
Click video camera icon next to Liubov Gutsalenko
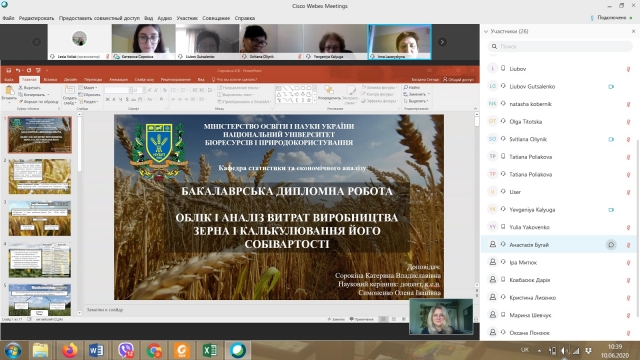point(611,87)
